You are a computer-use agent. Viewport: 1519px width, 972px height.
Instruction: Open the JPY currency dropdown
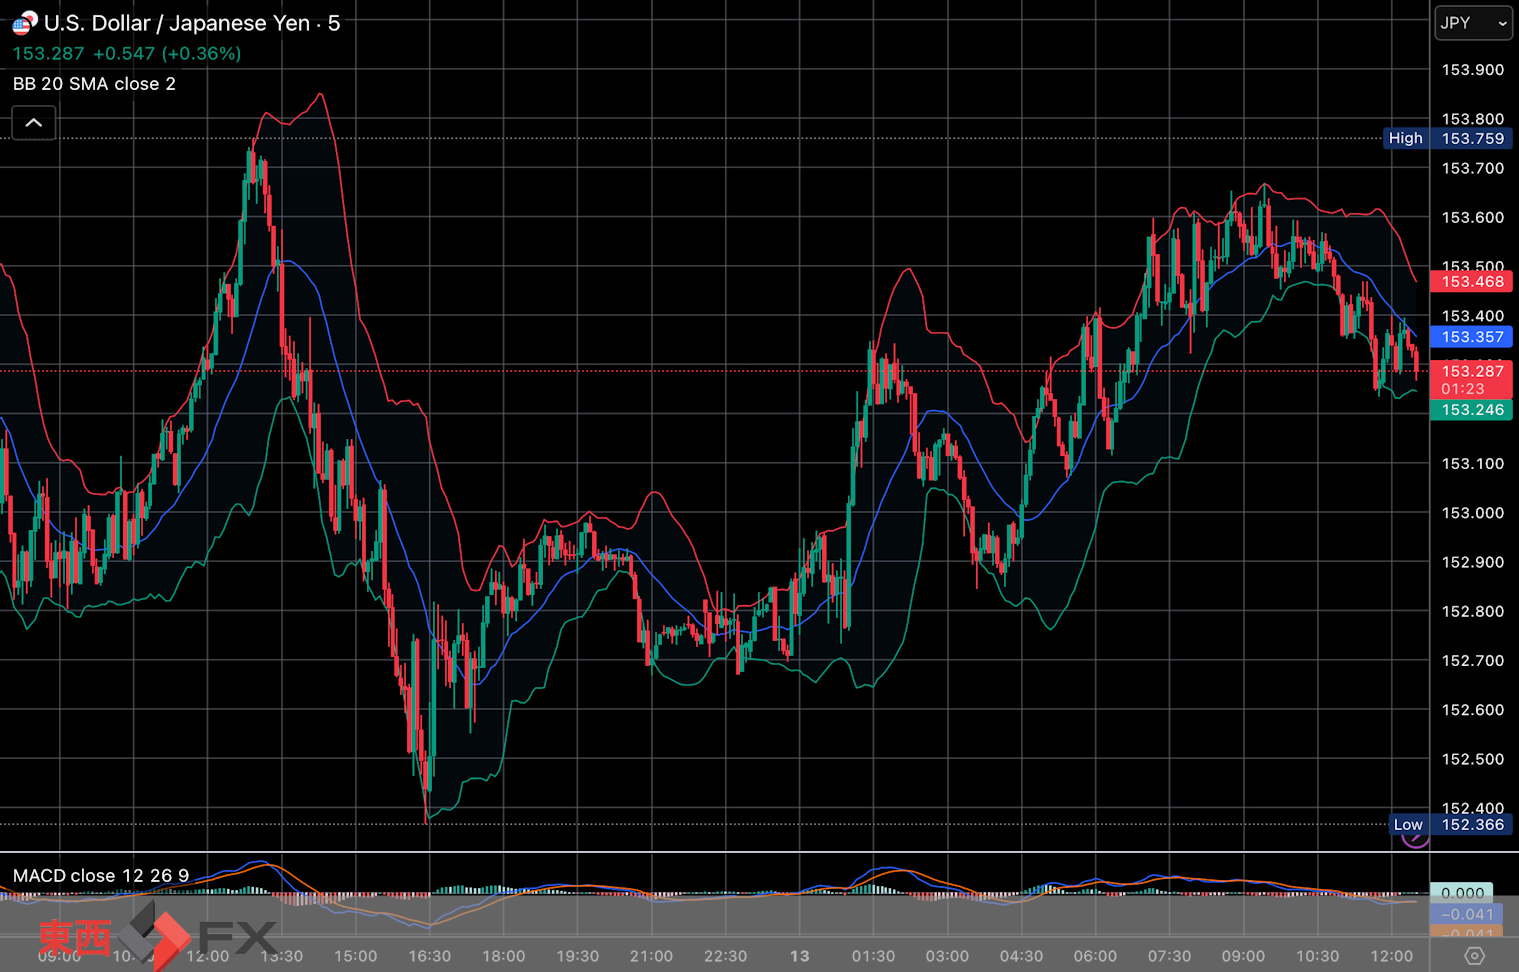1473,23
